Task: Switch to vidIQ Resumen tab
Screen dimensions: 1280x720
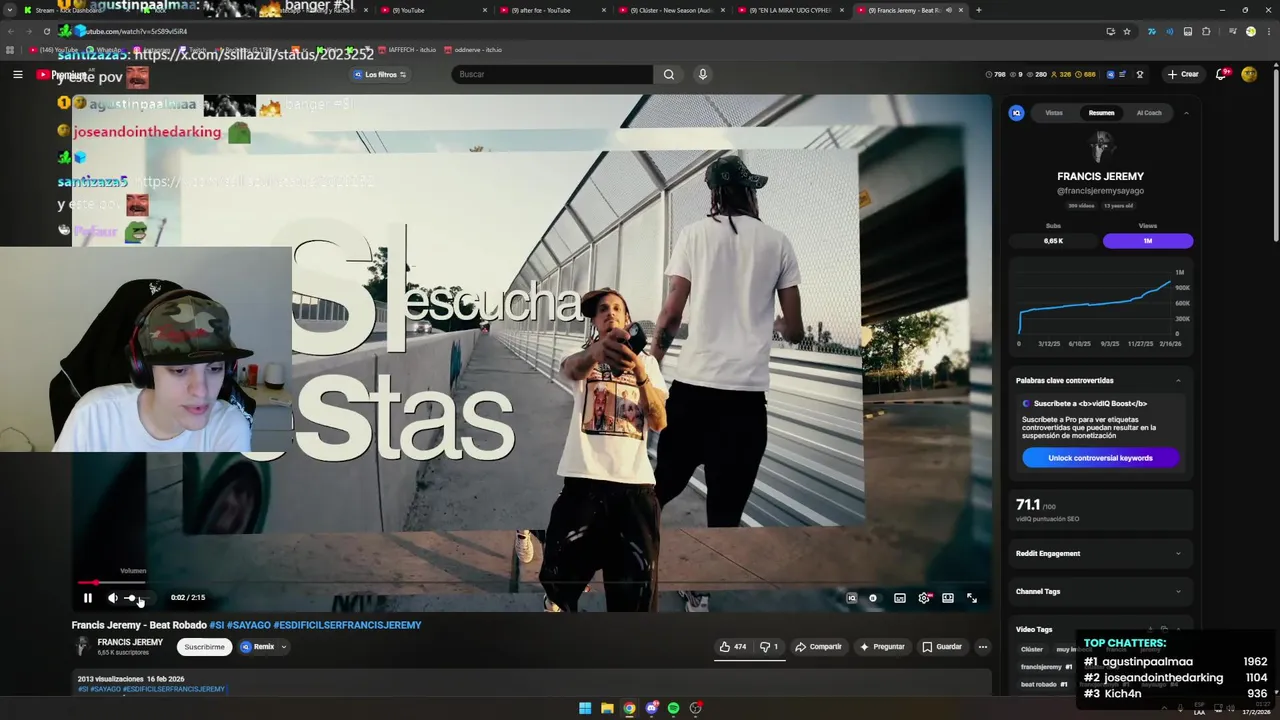Action: click(1101, 113)
